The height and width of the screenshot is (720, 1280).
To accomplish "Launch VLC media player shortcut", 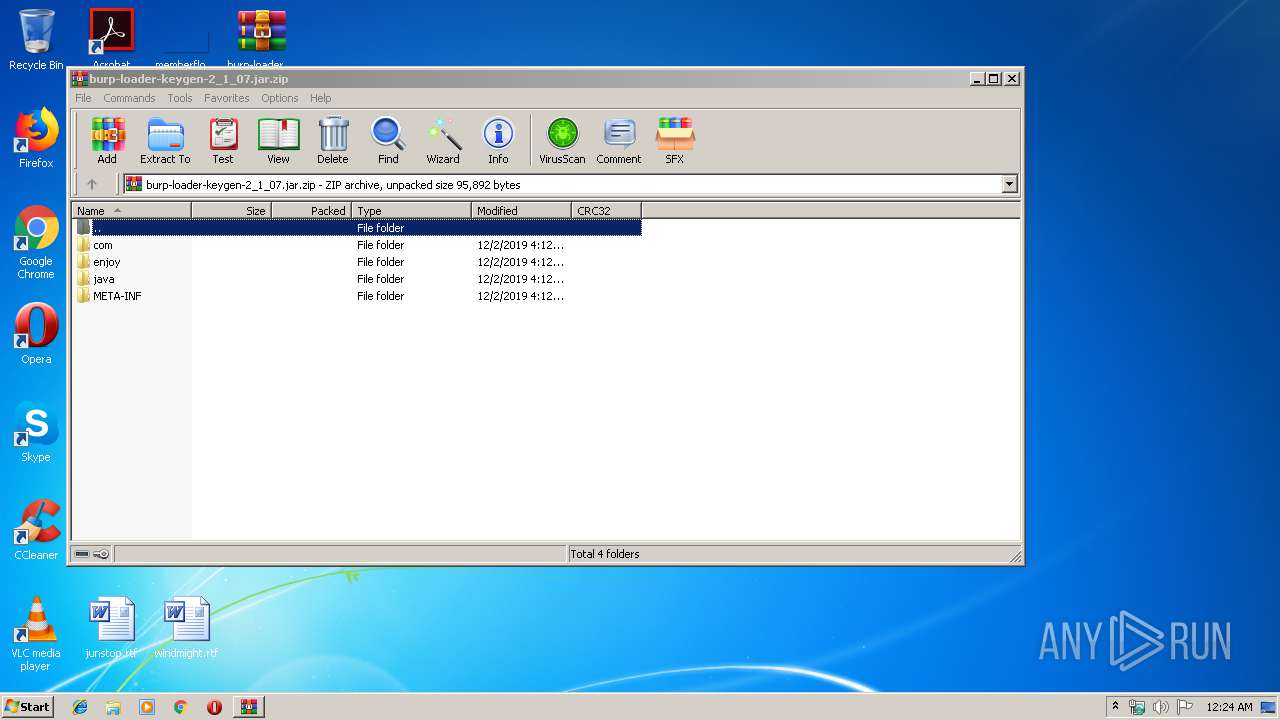I will coord(36,634).
